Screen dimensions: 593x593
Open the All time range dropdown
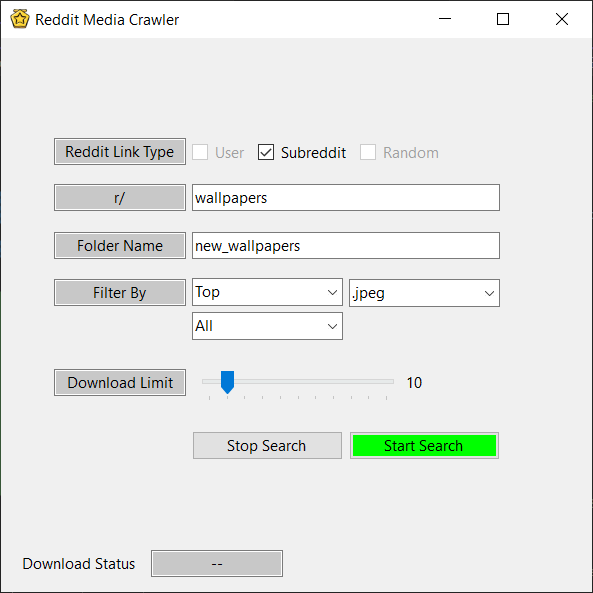pyautogui.click(x=267, y=326)
